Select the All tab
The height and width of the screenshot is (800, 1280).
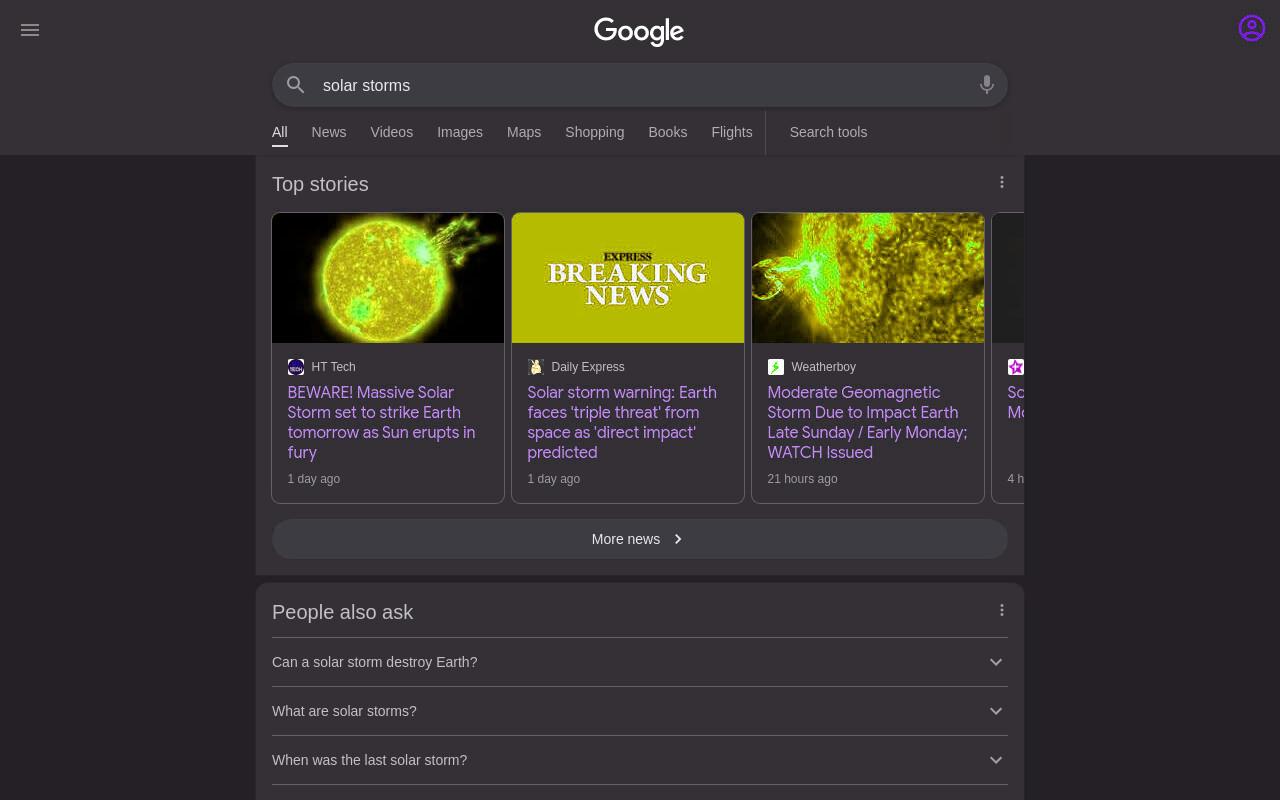click(280, 132)
